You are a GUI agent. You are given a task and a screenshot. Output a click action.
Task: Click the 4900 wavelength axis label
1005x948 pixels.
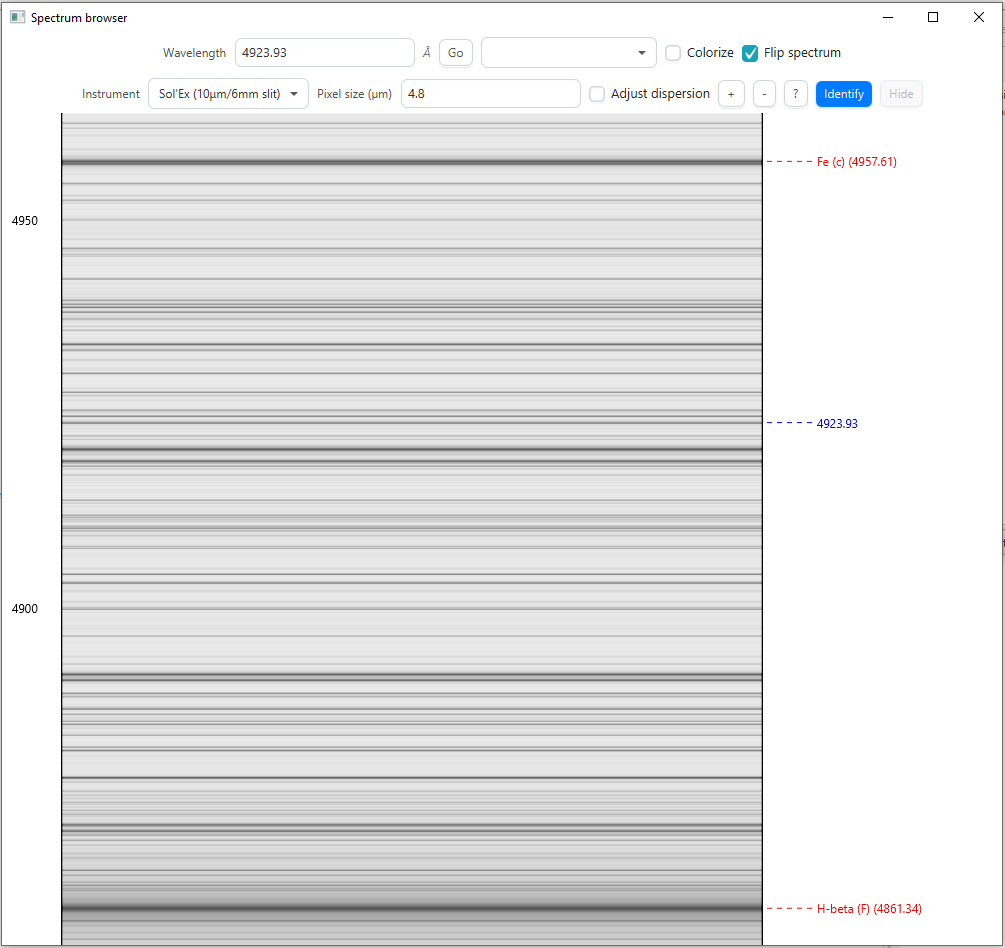point(25,609)
